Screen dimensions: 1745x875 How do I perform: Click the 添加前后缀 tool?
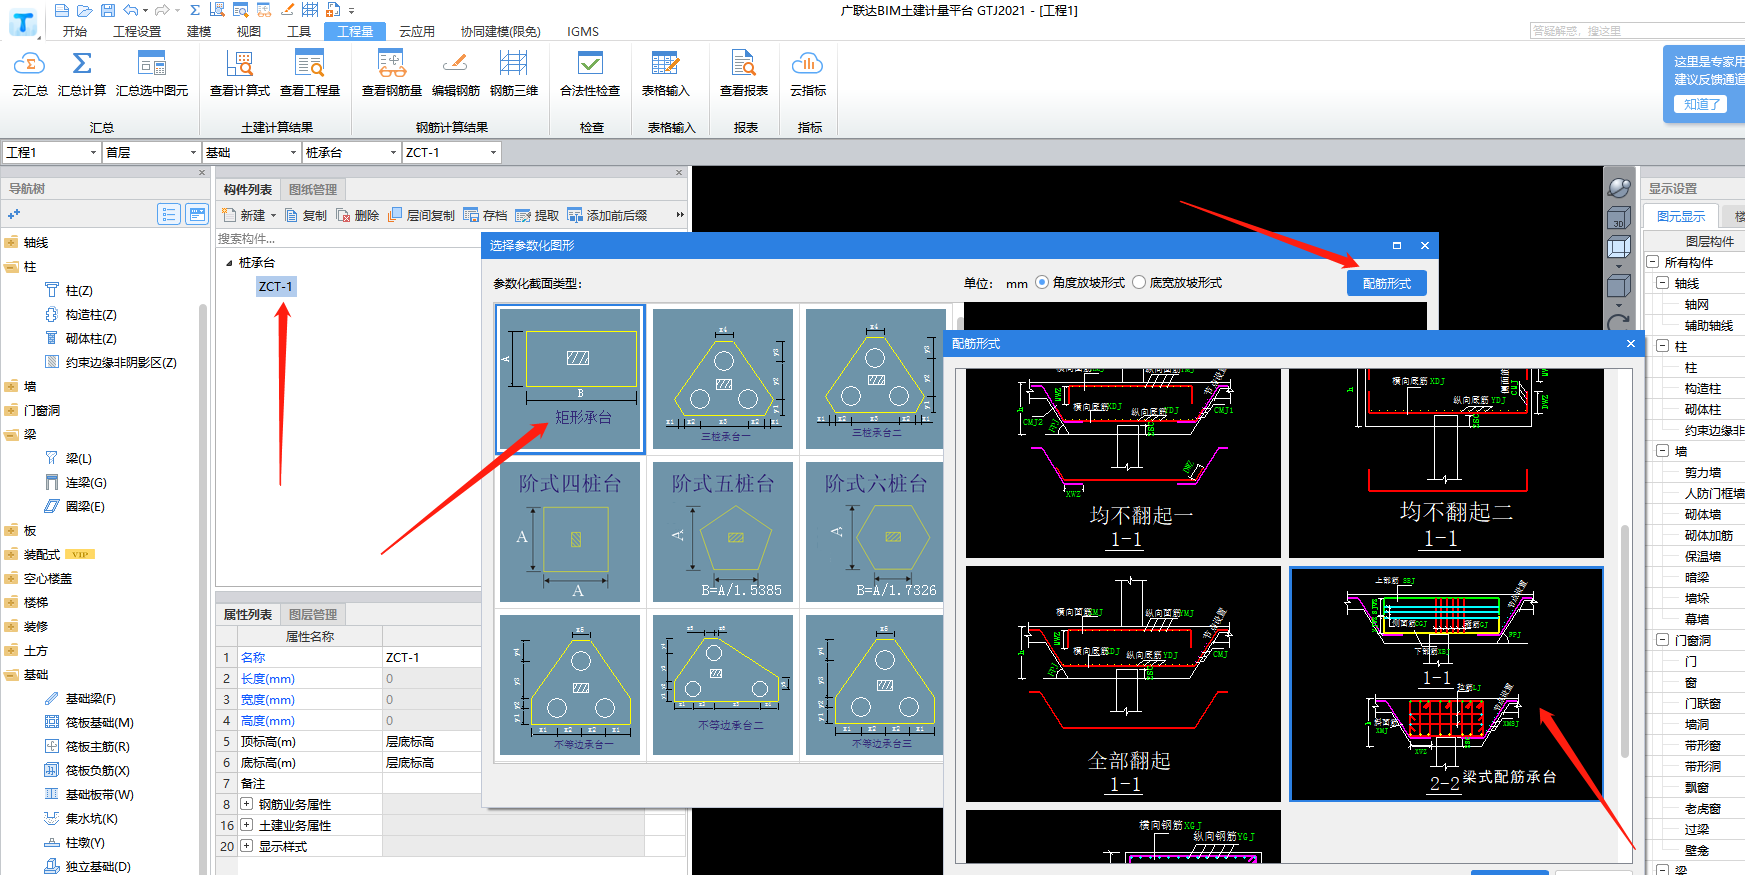tap(608, 215)
